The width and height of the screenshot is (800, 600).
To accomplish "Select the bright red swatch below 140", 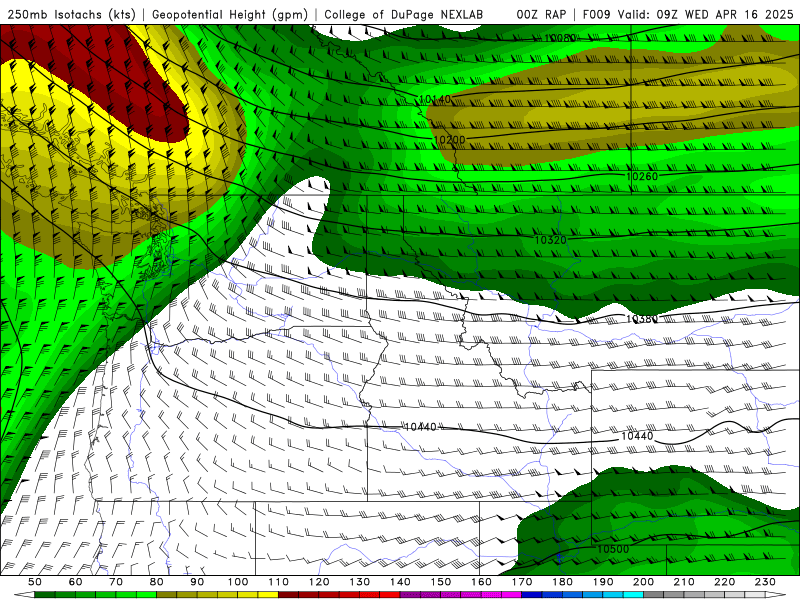I will 390,595.
